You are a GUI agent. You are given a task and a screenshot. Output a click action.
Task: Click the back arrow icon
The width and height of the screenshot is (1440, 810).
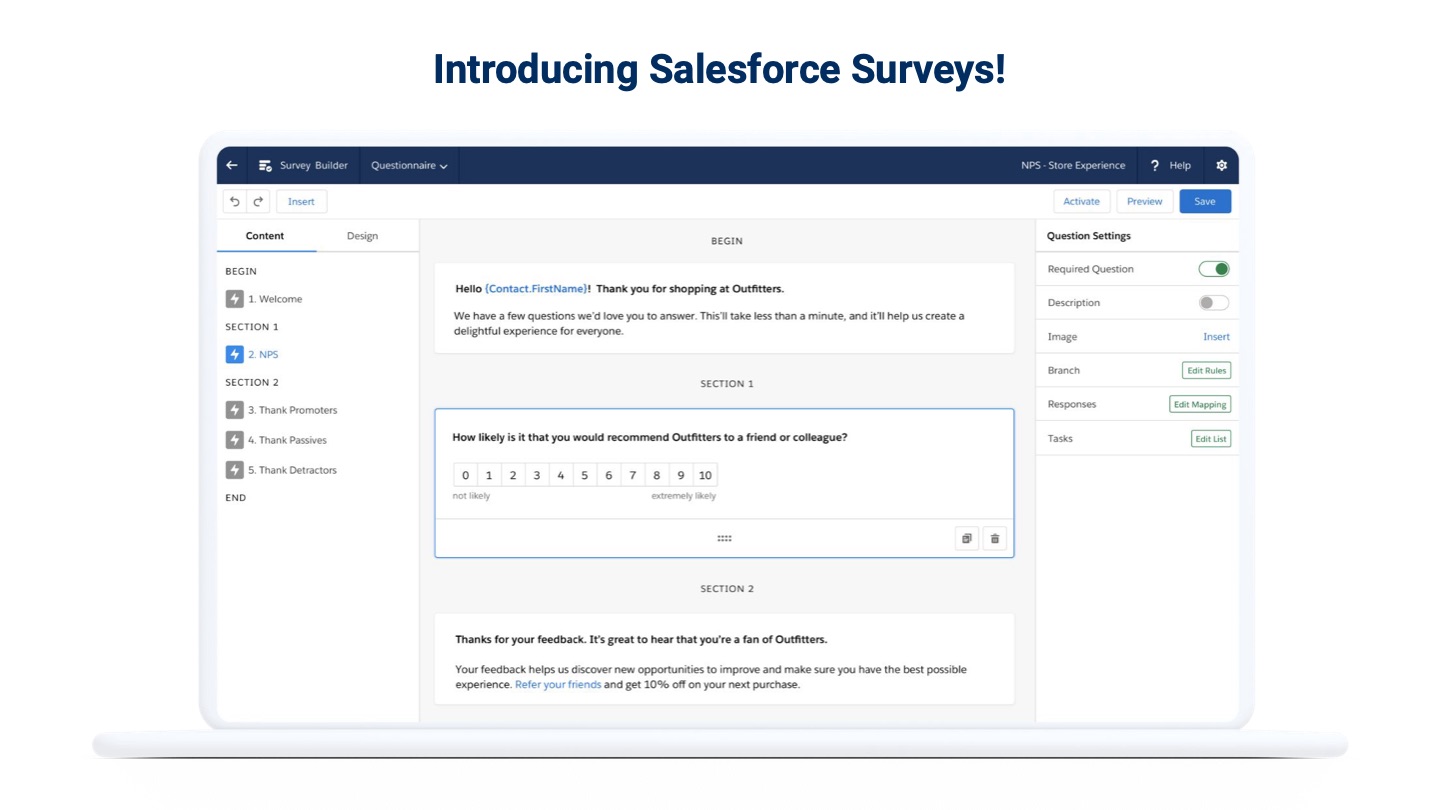[x=232, y=165]
